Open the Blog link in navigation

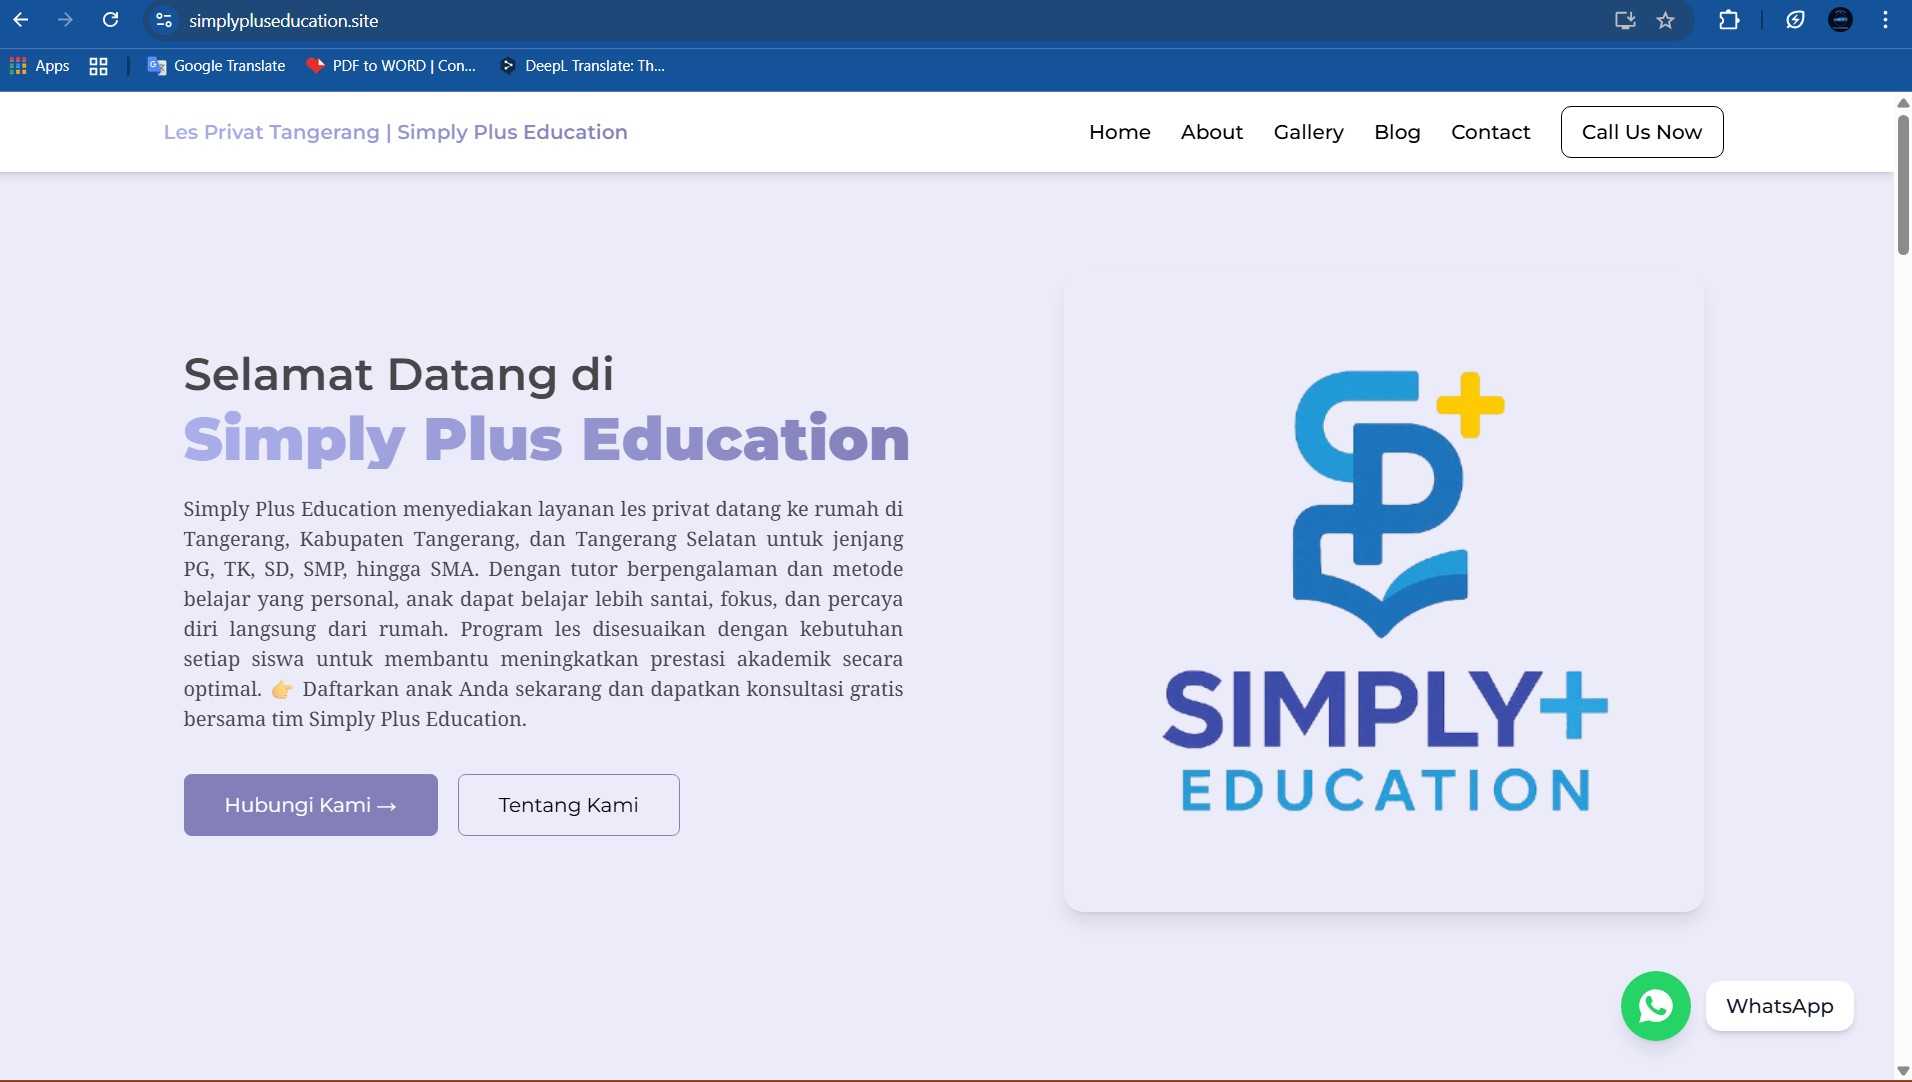click(x=1397, y=131)
